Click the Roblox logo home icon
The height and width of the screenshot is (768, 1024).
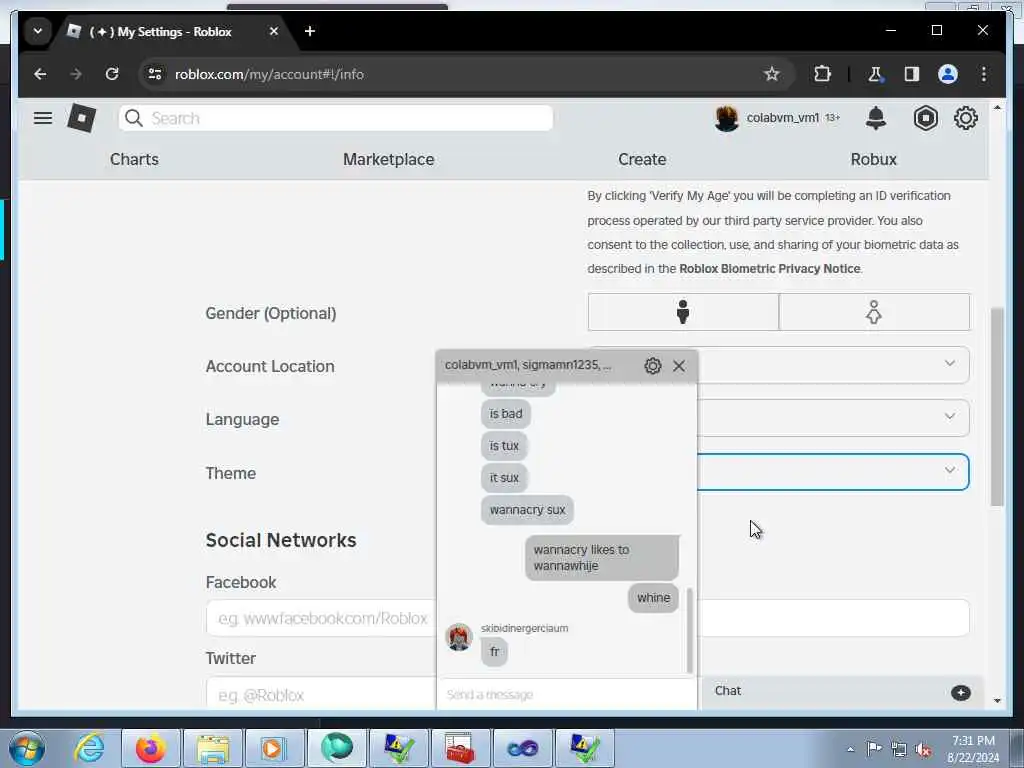82,118
